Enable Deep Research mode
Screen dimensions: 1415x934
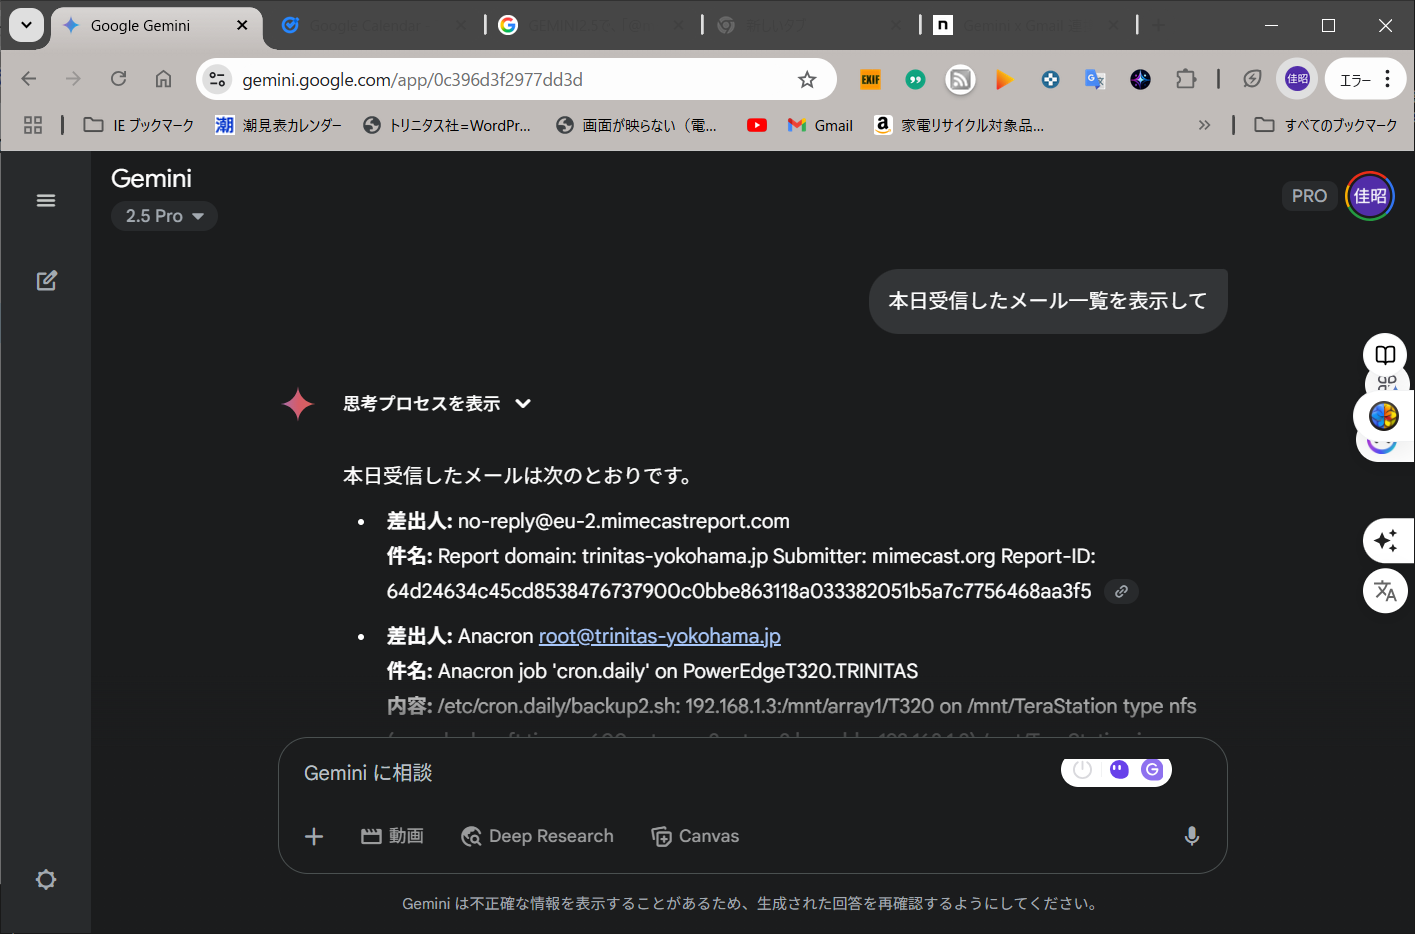tap(537, 836)
